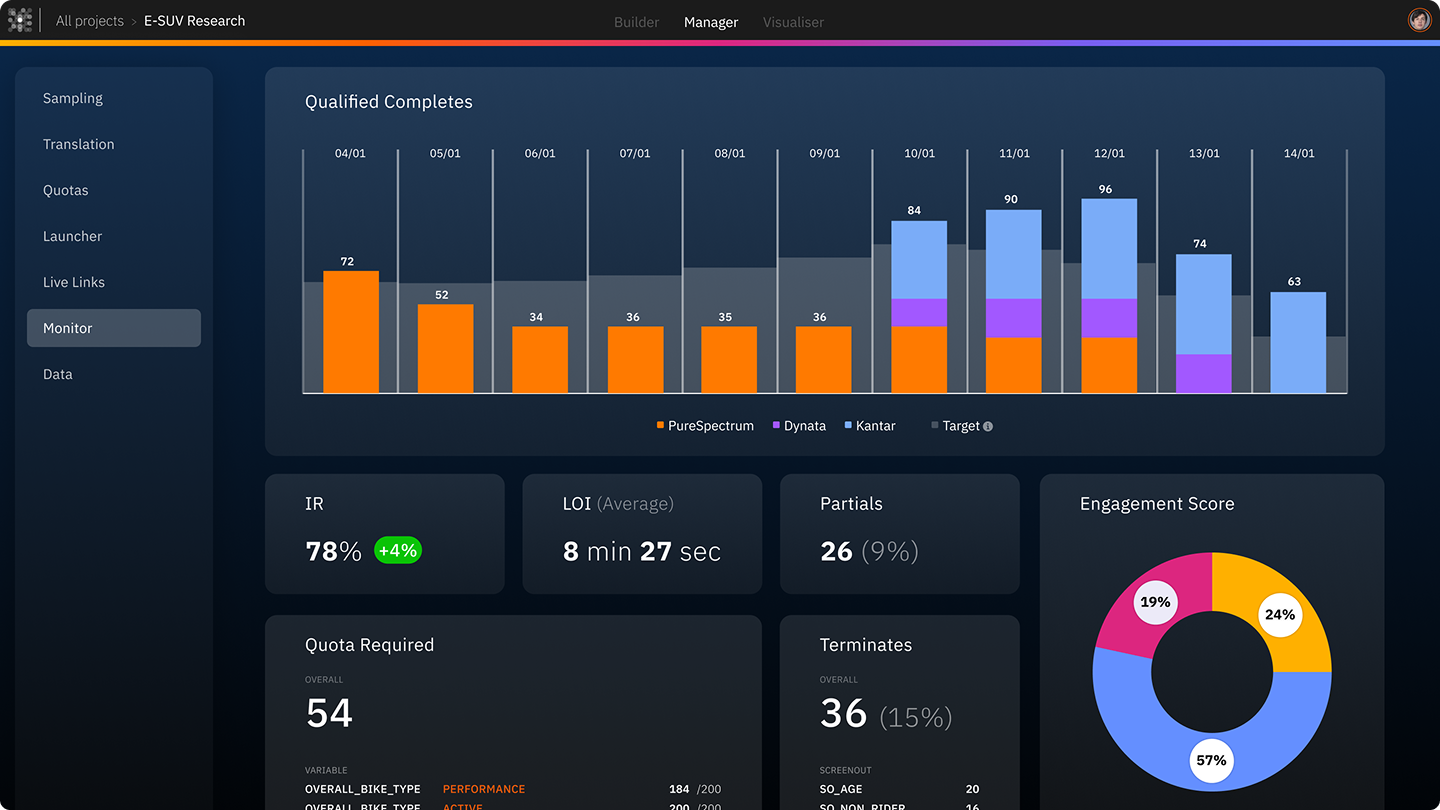Switch to the Builder tab
The width and height of the screenshot is (1440, 810).
coord(636,21)
